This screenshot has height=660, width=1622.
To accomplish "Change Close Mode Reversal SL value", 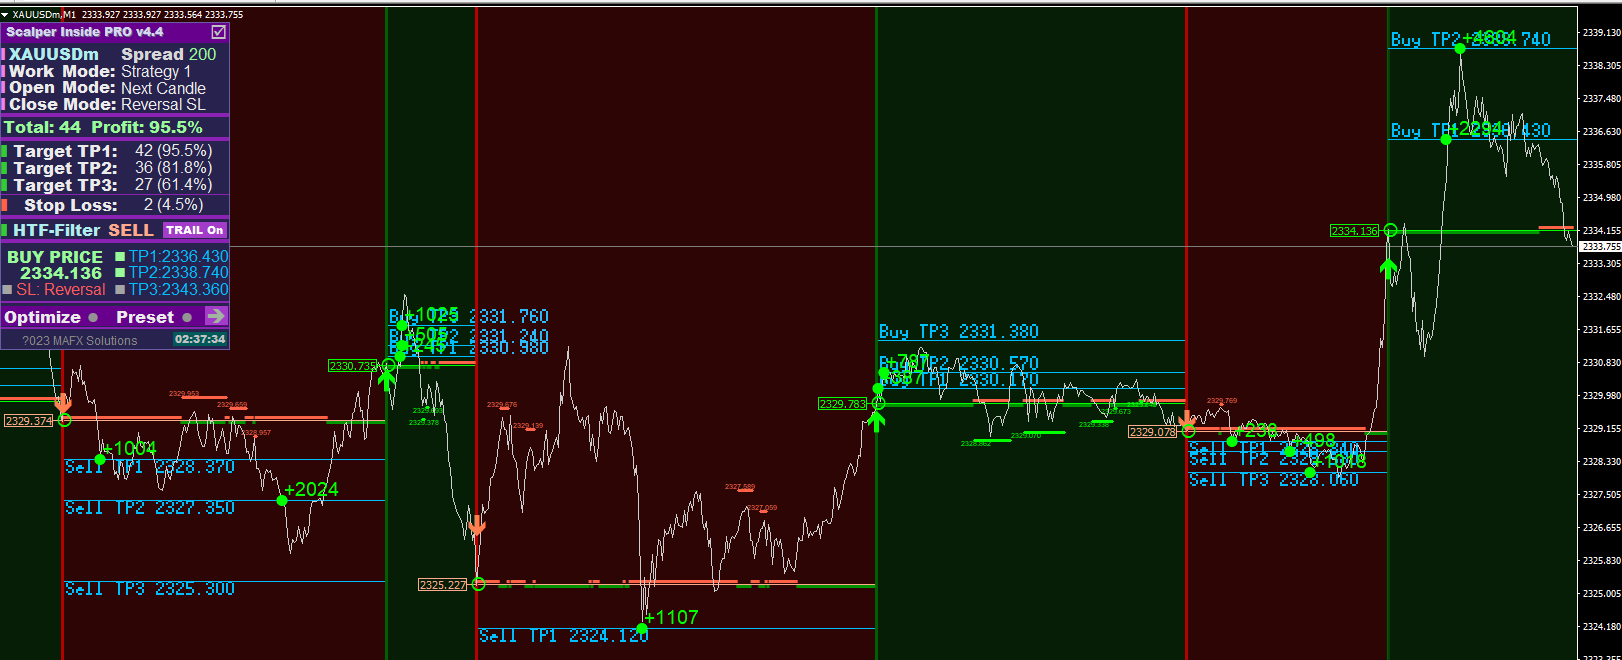I will 163,104.
